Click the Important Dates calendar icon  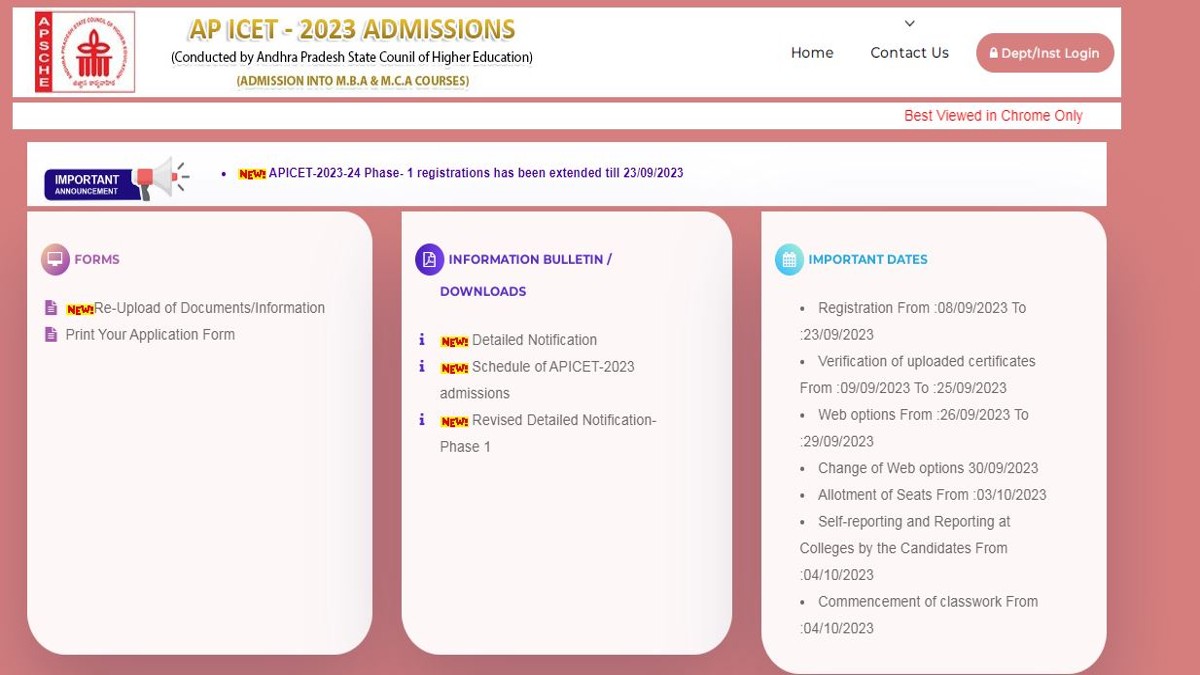[789, 260]
